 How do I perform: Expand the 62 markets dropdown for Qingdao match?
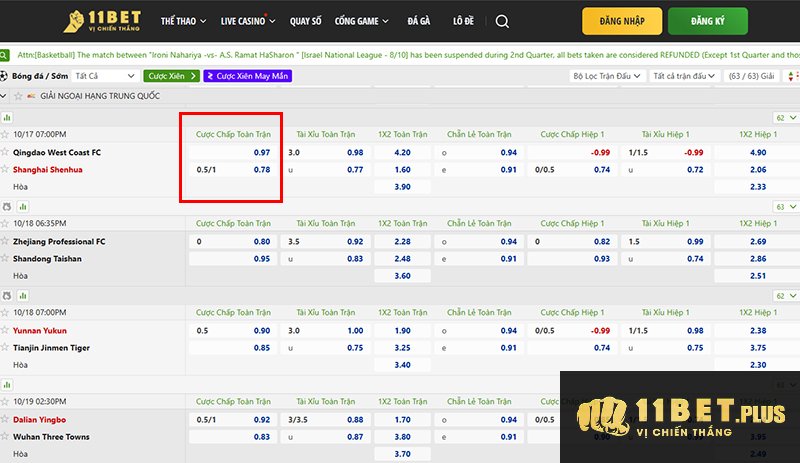coord(785,117)
